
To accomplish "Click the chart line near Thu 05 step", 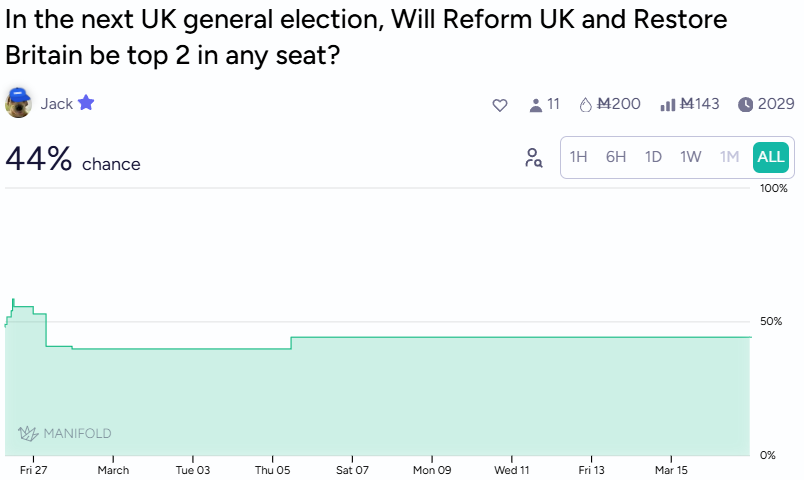I will [x=291, y=343].
